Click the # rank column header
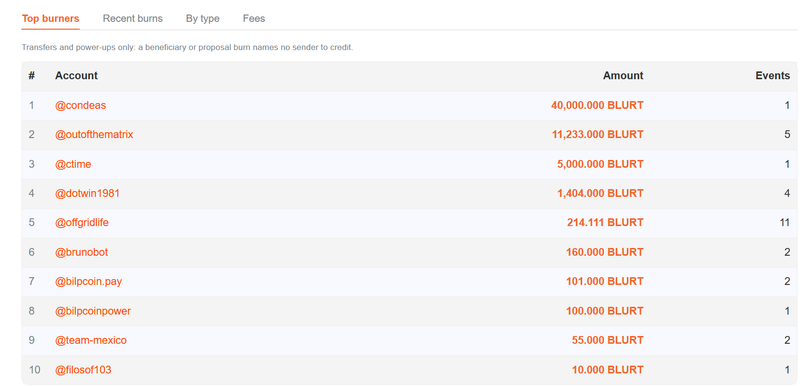Screen dimensions: 800x387 coord(32,75)
